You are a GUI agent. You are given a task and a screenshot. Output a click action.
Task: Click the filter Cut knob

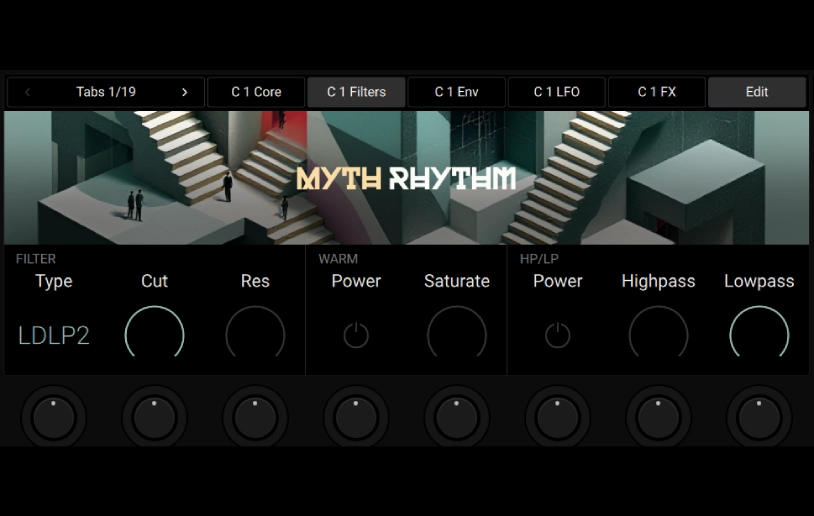point(154,334)
